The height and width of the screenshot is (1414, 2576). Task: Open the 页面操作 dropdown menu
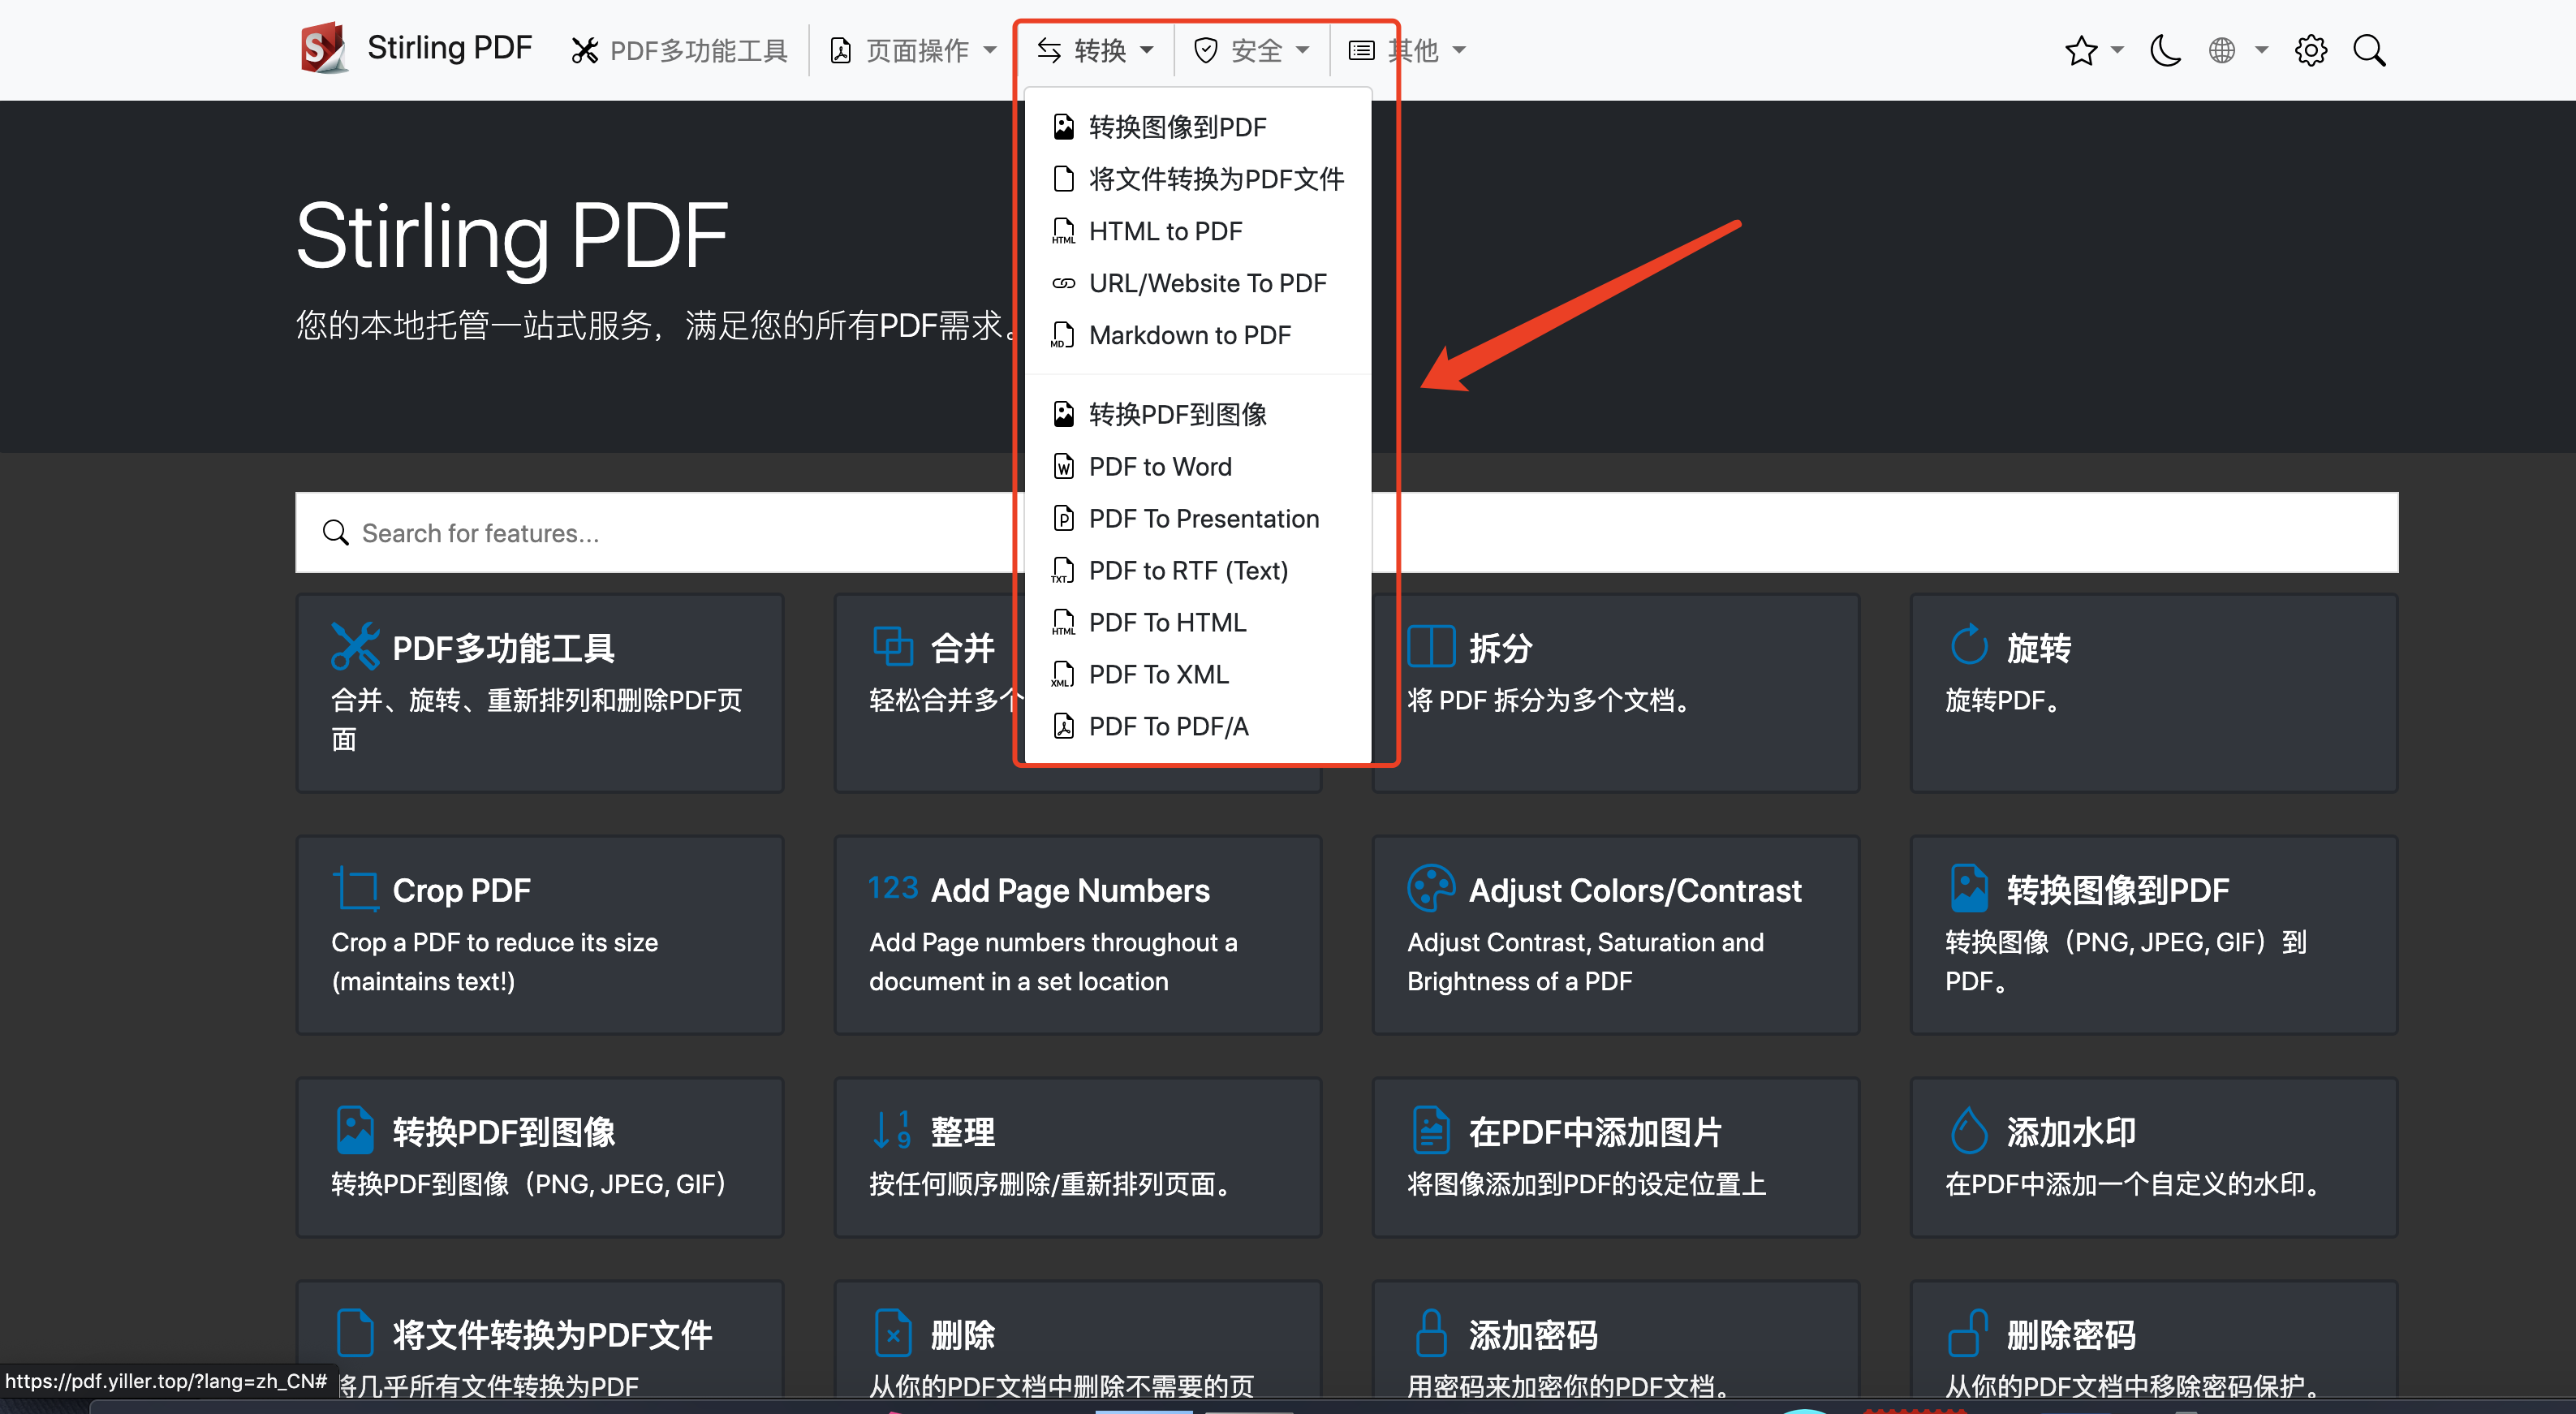914,50
